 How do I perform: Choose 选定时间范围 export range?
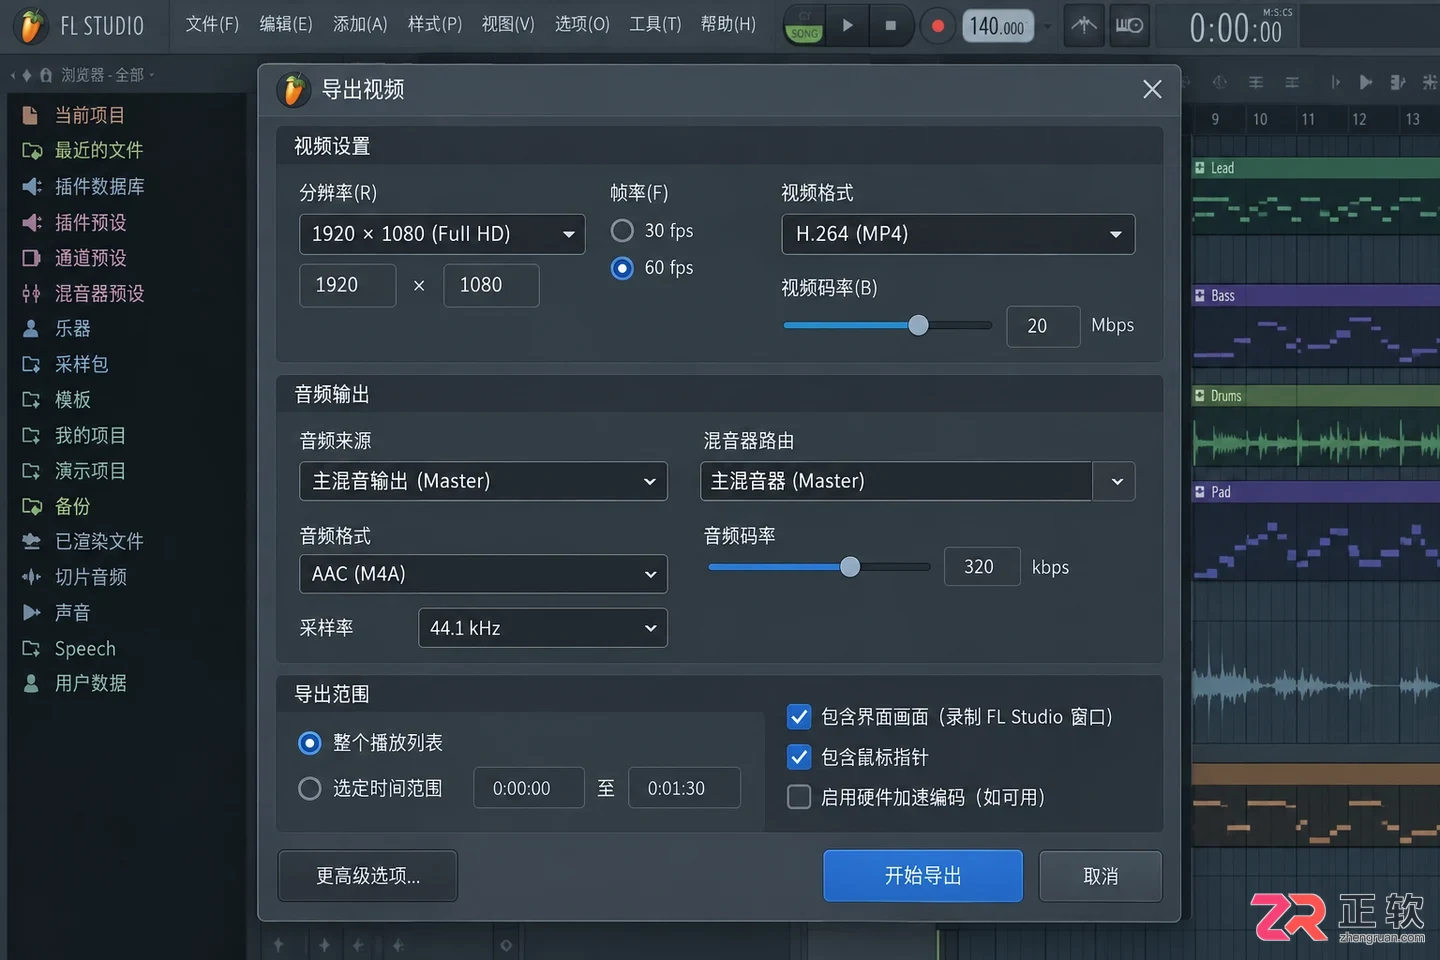[x=310, y=789]
